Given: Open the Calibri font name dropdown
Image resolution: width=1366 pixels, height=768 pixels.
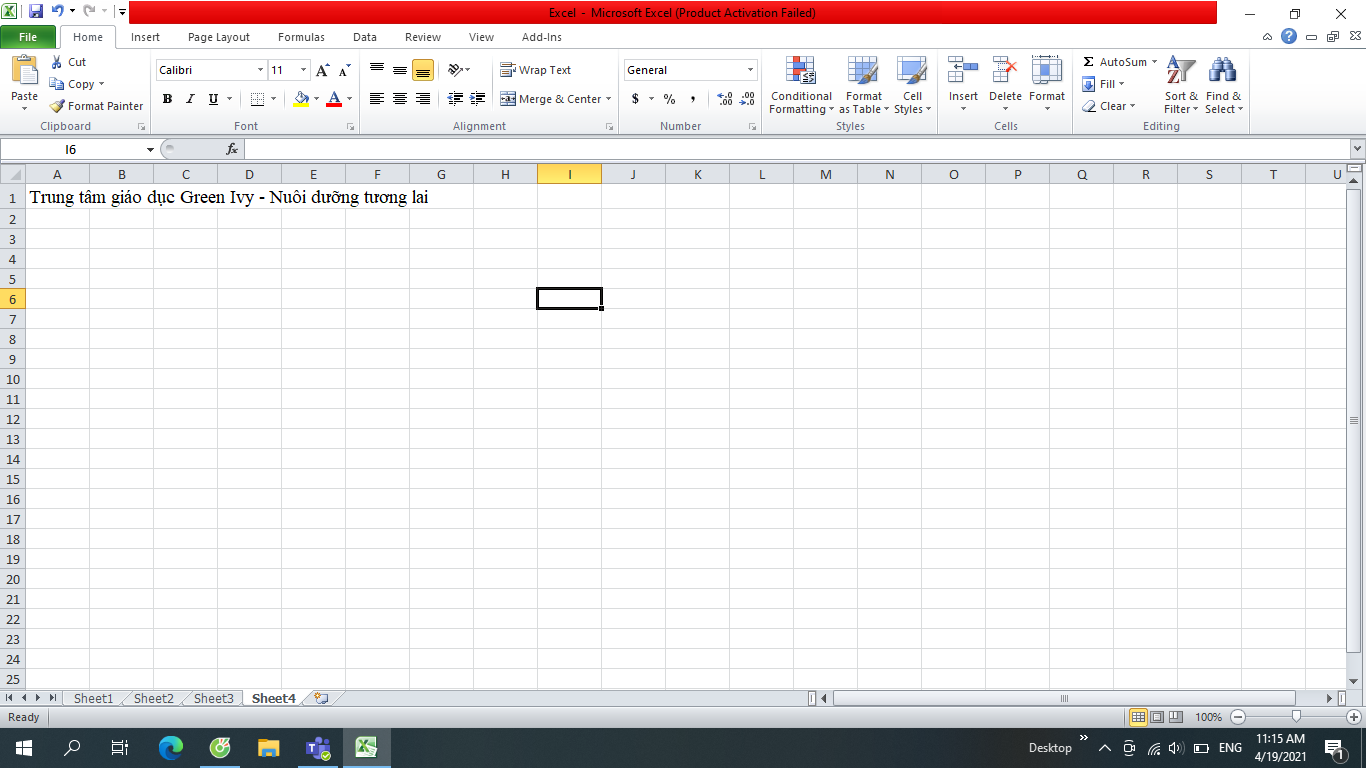Looking at the screenshot, I should click(261, 70).
